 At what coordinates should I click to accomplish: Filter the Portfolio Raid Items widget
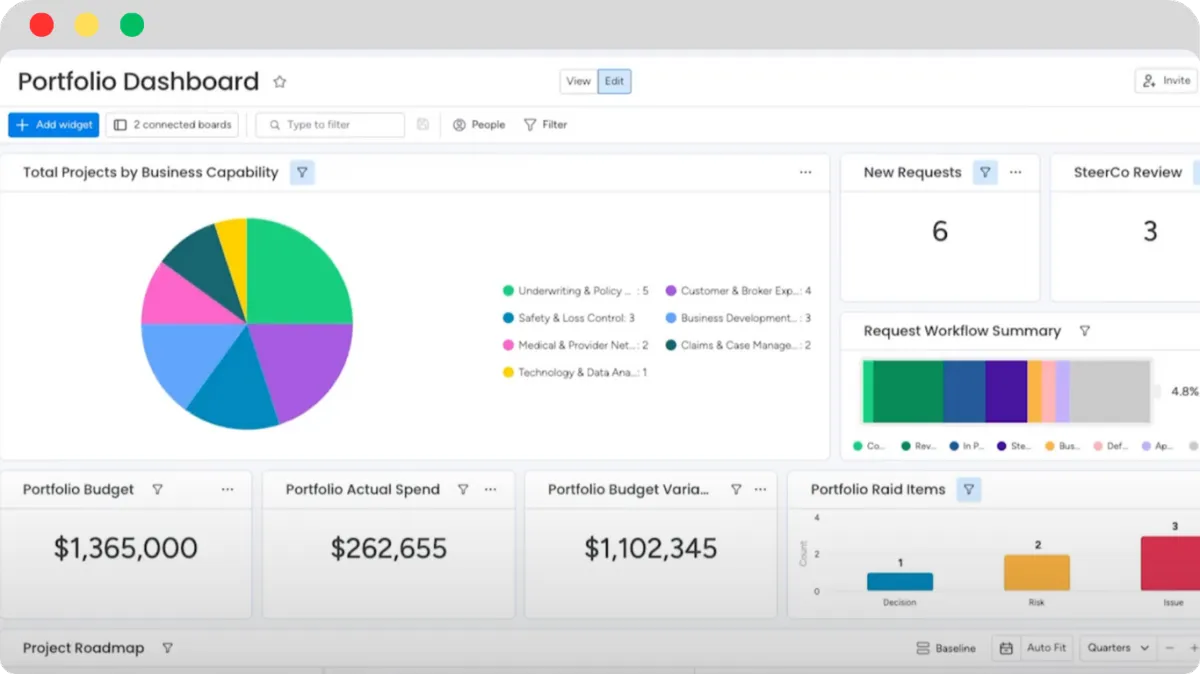point(968,490)
